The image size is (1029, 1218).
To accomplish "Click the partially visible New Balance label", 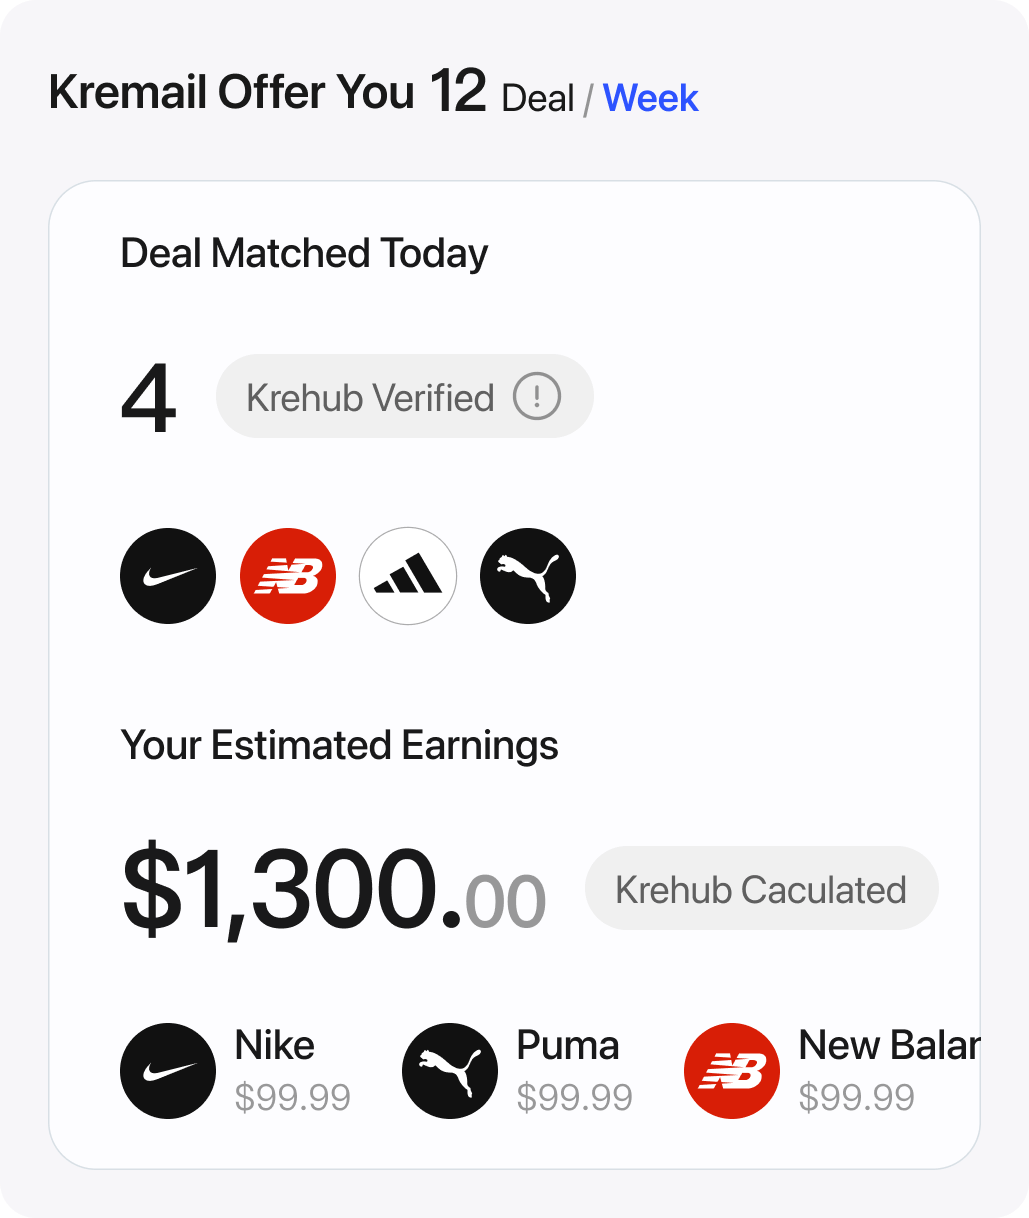I will (889, 1046).
